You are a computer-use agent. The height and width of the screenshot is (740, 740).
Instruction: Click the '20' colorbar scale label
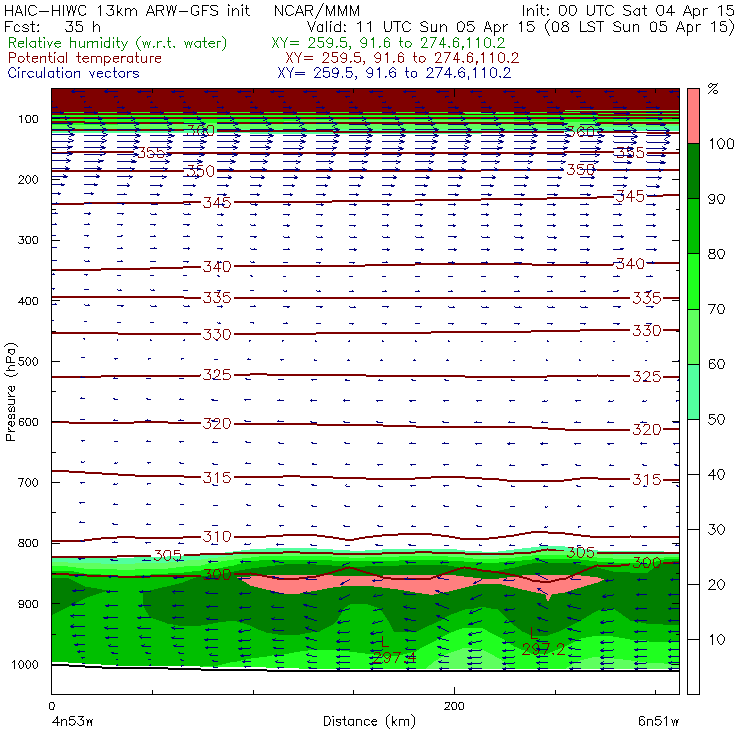click(716, 585)
